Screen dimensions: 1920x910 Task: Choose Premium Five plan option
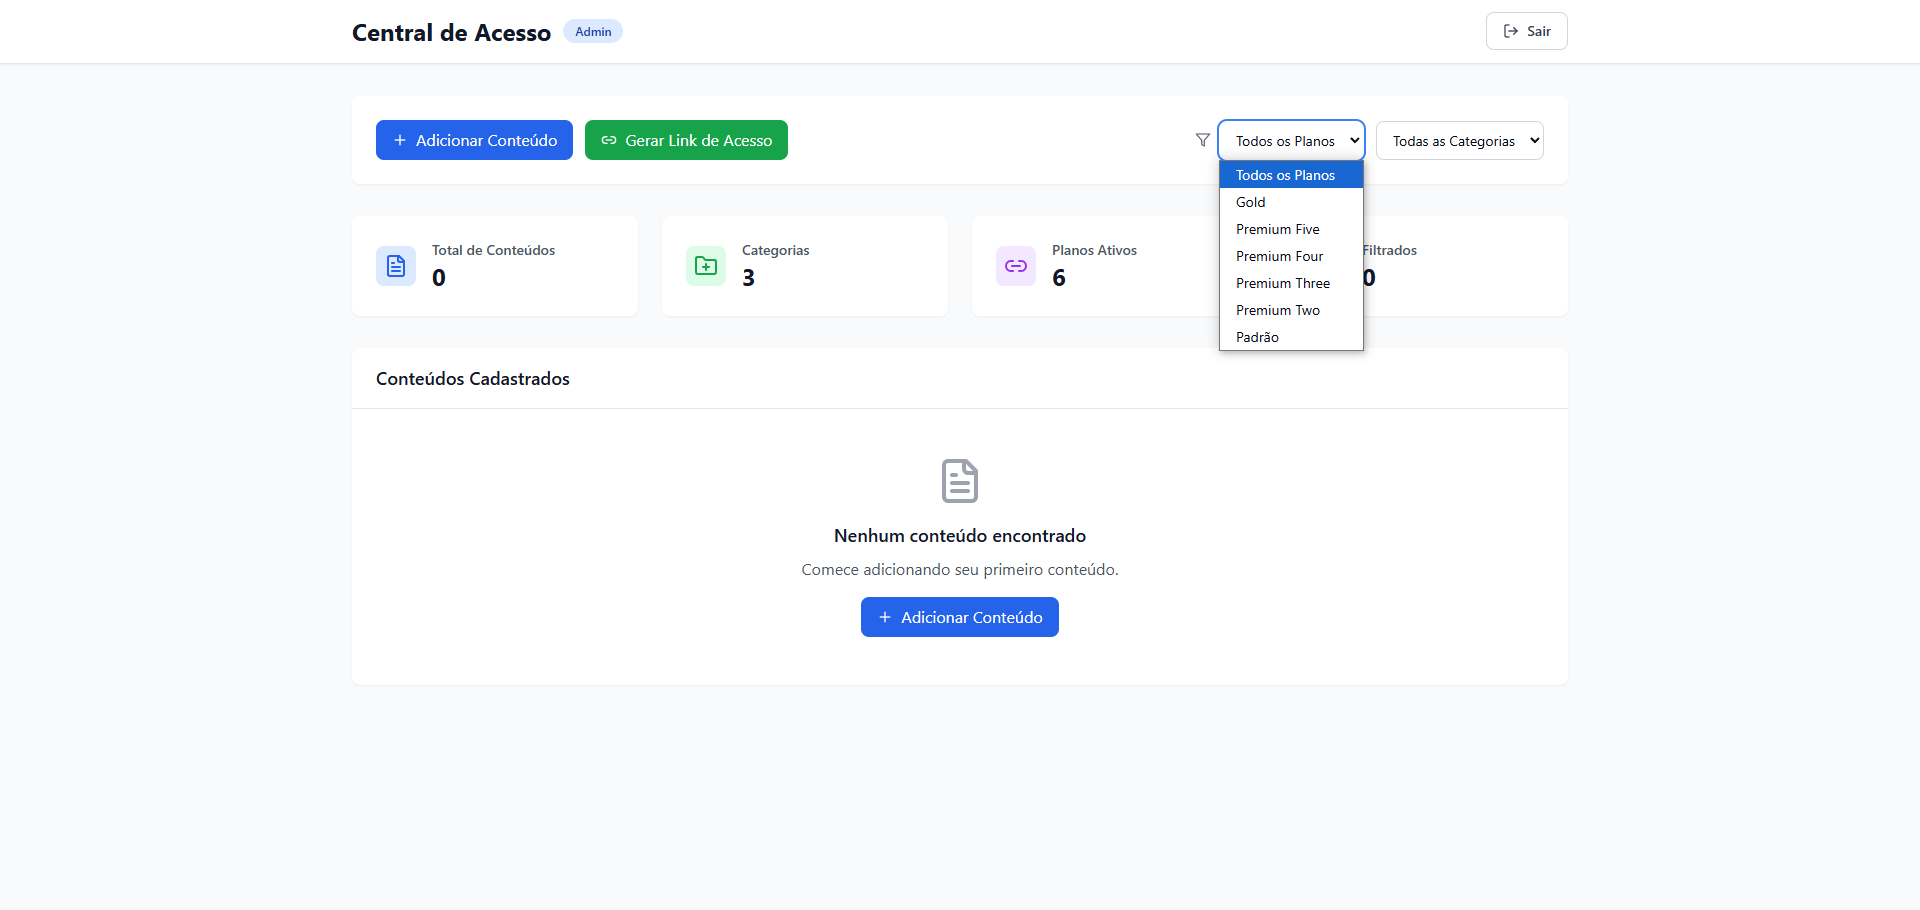pyautogui.click(x=1291, y=229)
